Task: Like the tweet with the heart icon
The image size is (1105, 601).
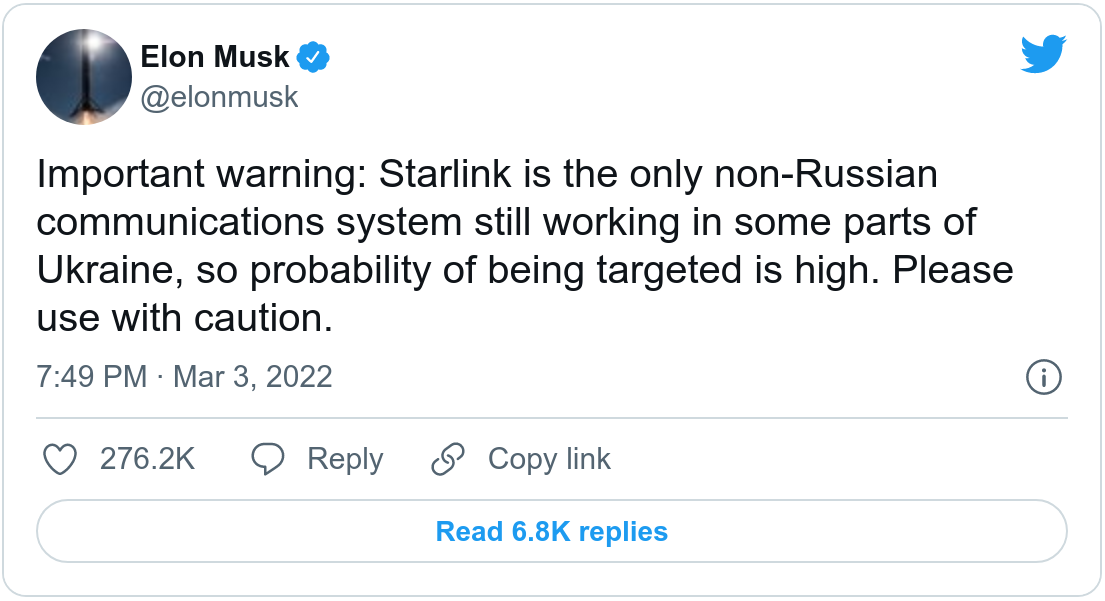Action: [x=60, y=459]
